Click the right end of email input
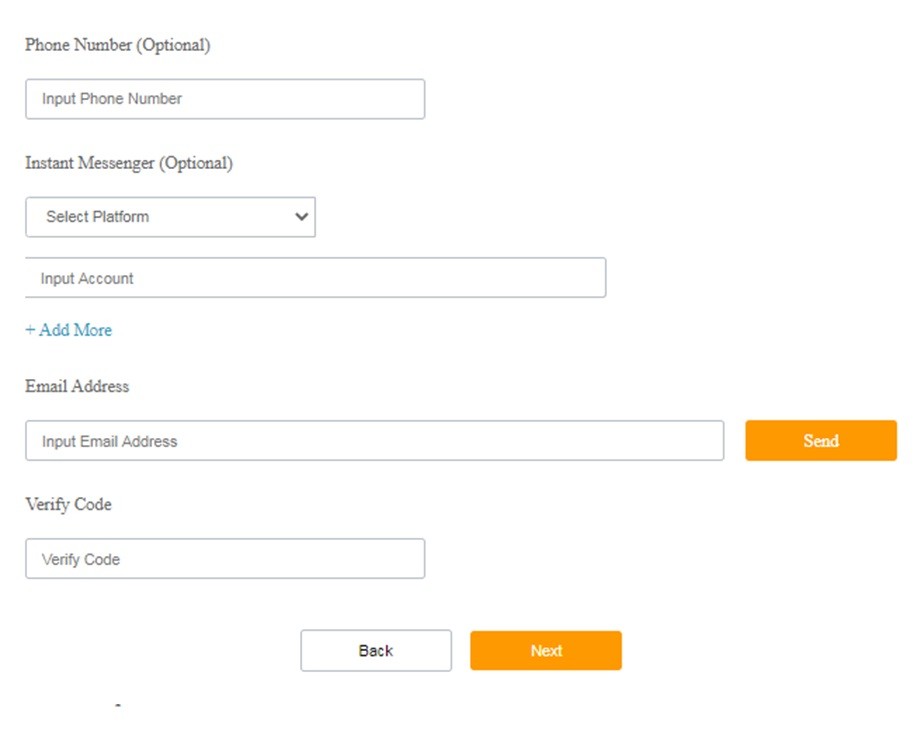This screenshot has height=732, width=920. tap(705, 441)
